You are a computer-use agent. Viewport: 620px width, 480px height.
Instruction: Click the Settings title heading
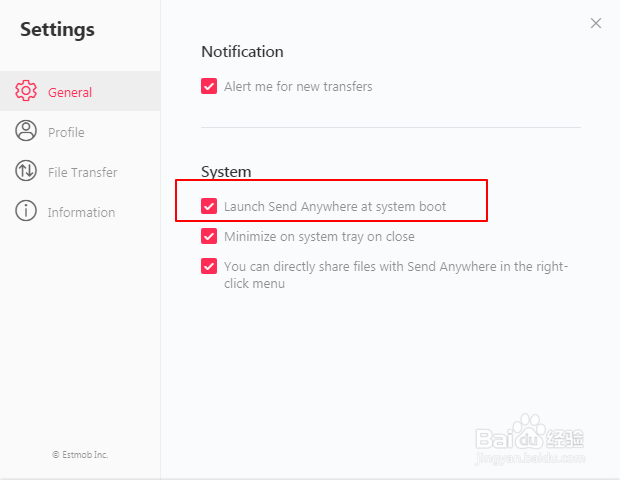point(57,30)
